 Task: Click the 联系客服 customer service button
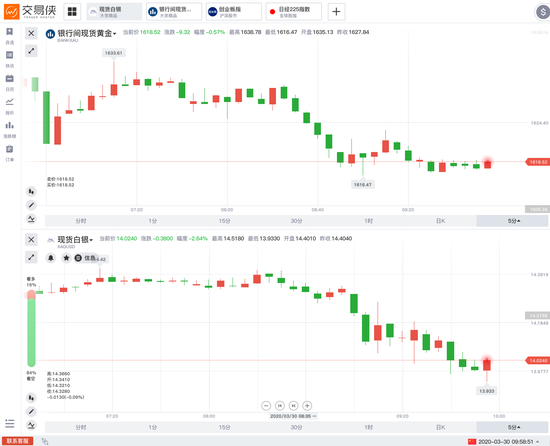[17, 441]
